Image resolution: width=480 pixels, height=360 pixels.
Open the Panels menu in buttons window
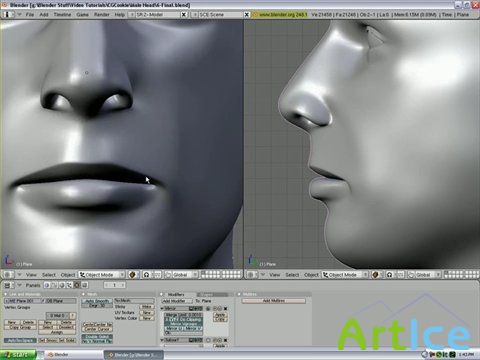[x=33, y=285]
